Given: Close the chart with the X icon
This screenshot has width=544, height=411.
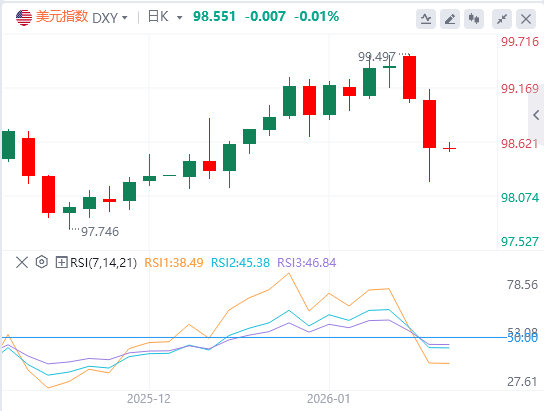Looking at the screenshot, I should pyautogui.click(x=526, y=18).
